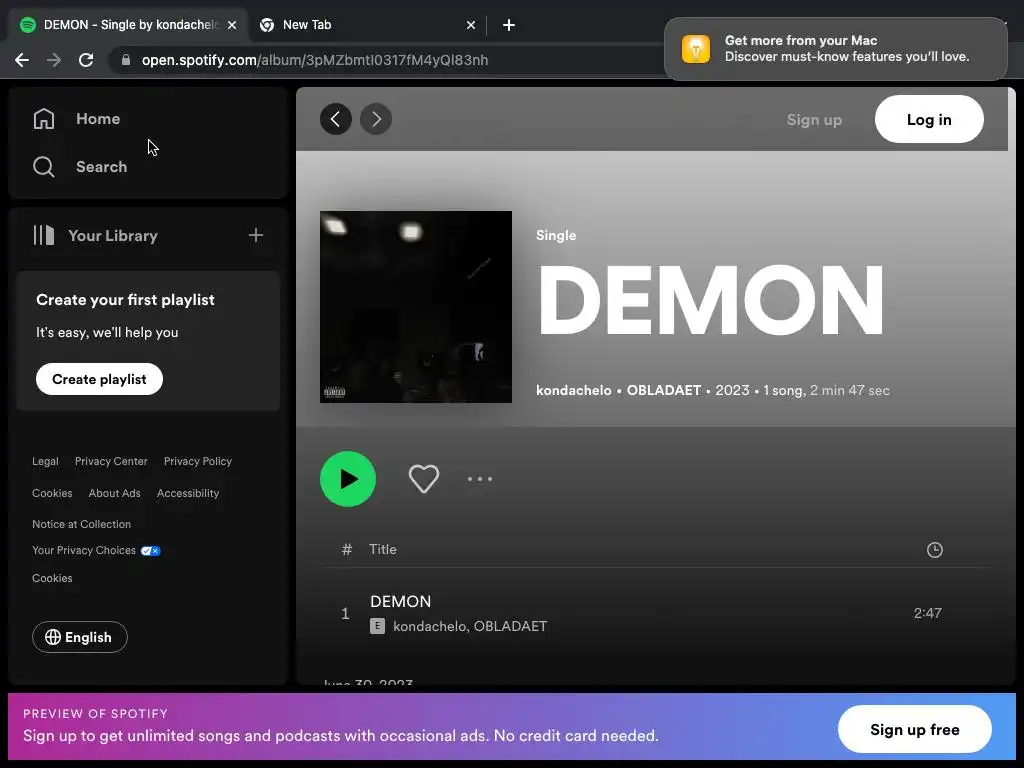The height and width of the screenshot is (768, 1024).
Task: Open artist OBLADAET in the album header
Action: click(664, 391)
